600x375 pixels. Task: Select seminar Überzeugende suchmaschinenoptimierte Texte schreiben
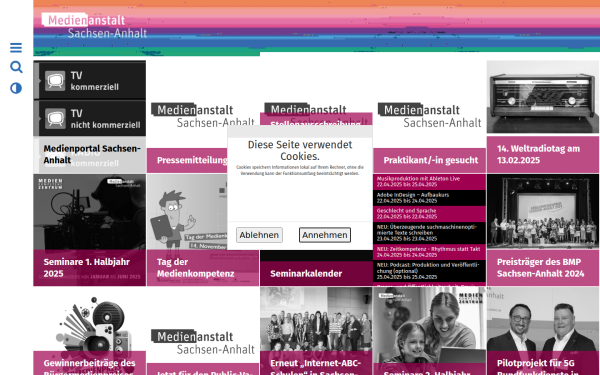[430, 233]
